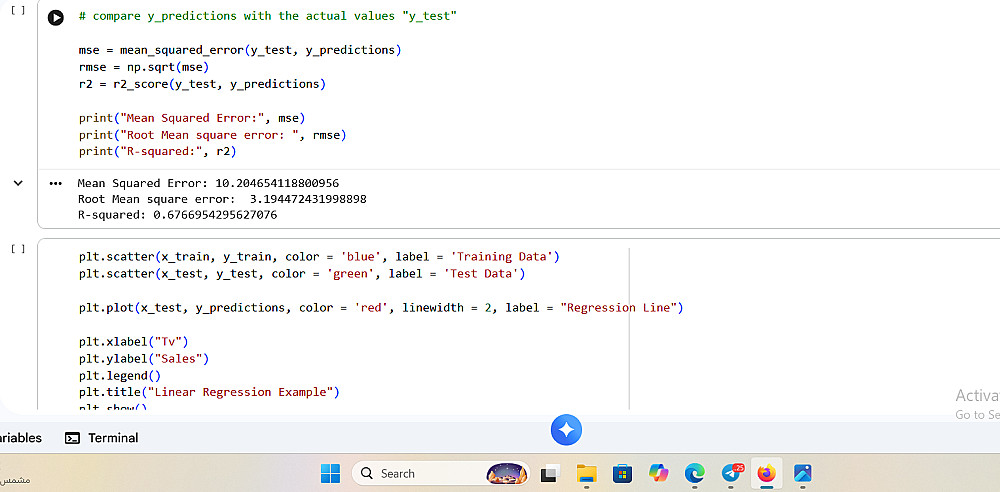Place cursor in the rmse np.sqrt line
1000x492 pixels.
pyautogui.click(x=144, y=67)
